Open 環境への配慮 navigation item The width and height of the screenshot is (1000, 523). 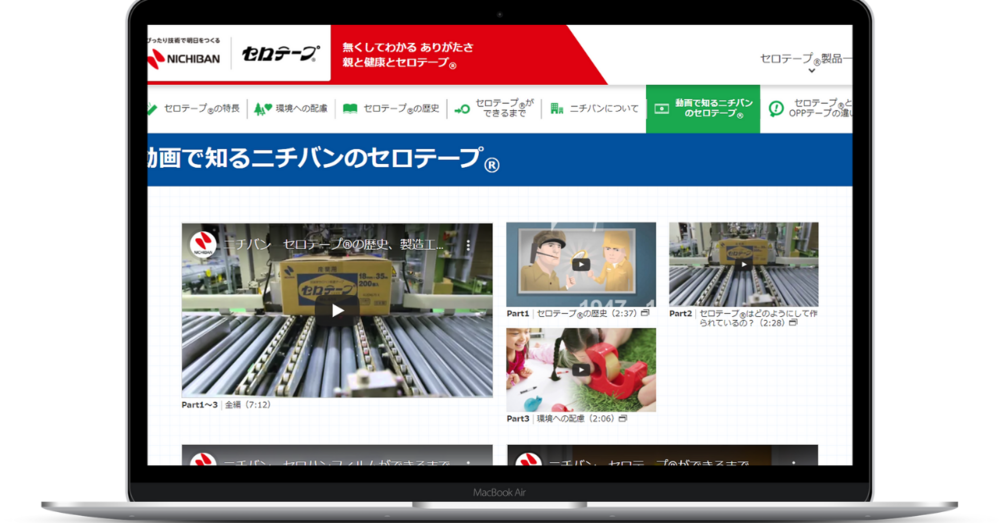click(x=291, y=109)
